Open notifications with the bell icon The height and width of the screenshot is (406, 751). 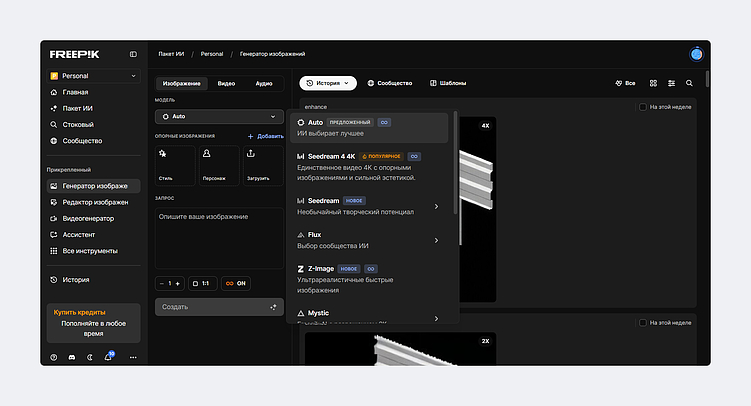(108, 357)
